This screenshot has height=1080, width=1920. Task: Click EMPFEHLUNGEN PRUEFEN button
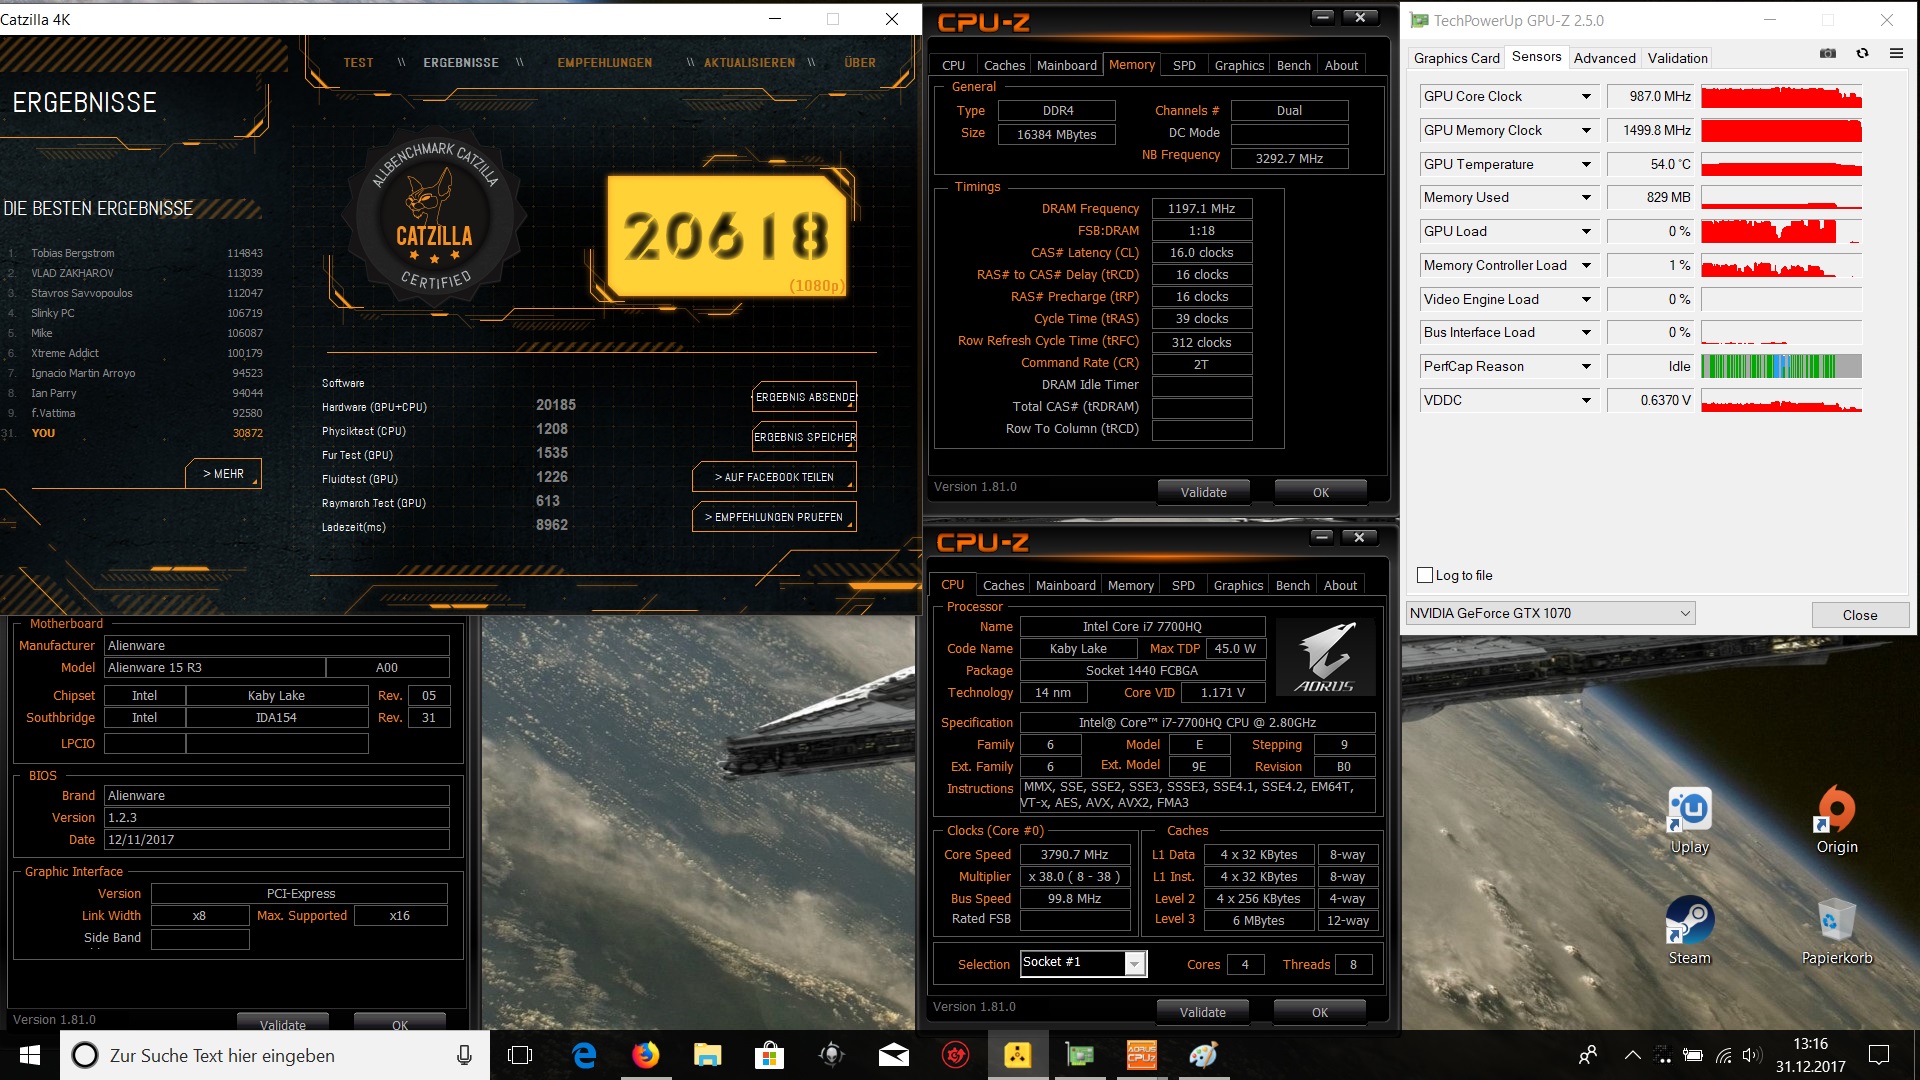pos(774,517)
